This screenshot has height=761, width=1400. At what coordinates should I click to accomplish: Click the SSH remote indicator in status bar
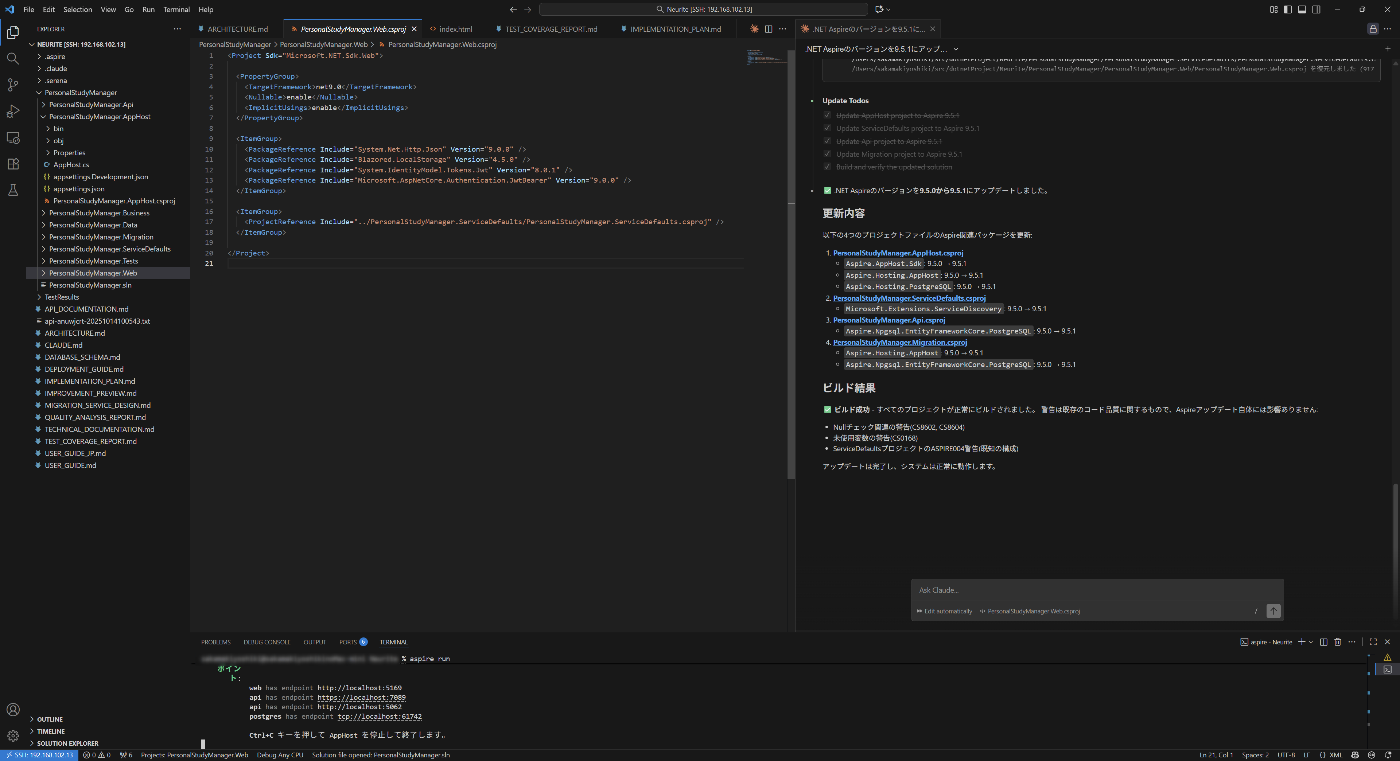click(37, 755)
